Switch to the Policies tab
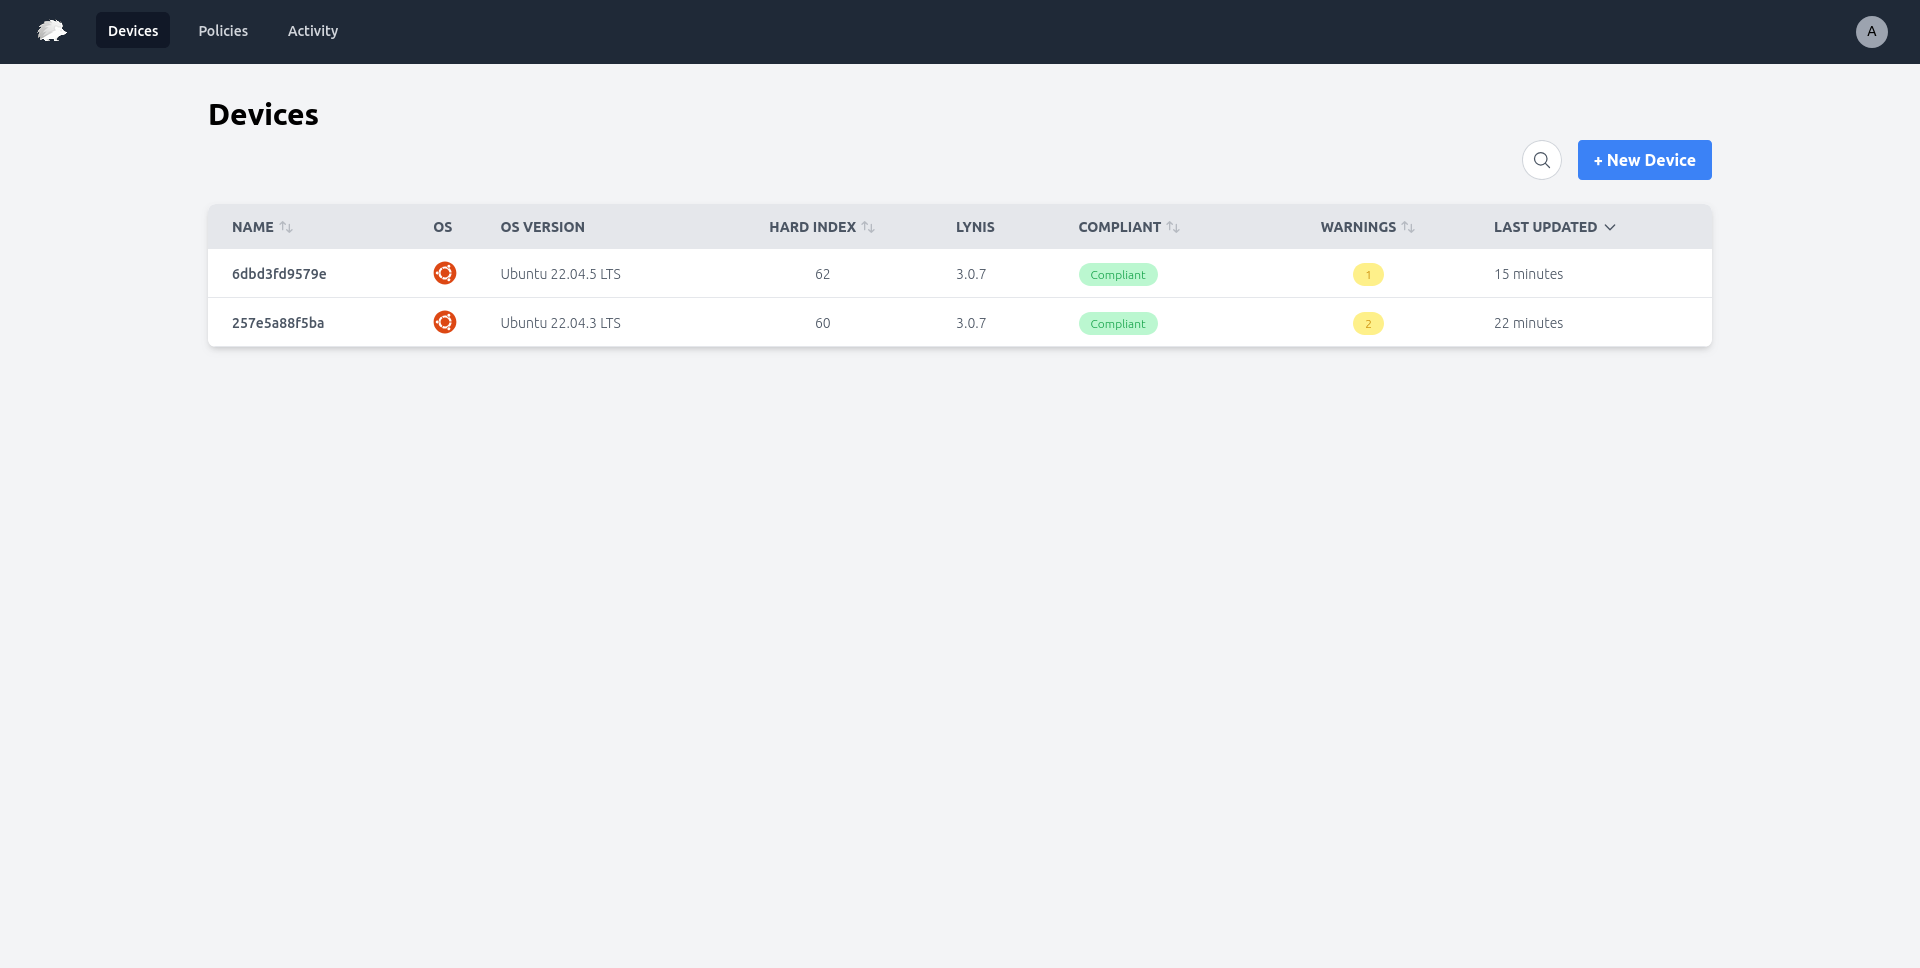Screen dimensions: 1920x968 pyautogui.click(x=222, y=30)
